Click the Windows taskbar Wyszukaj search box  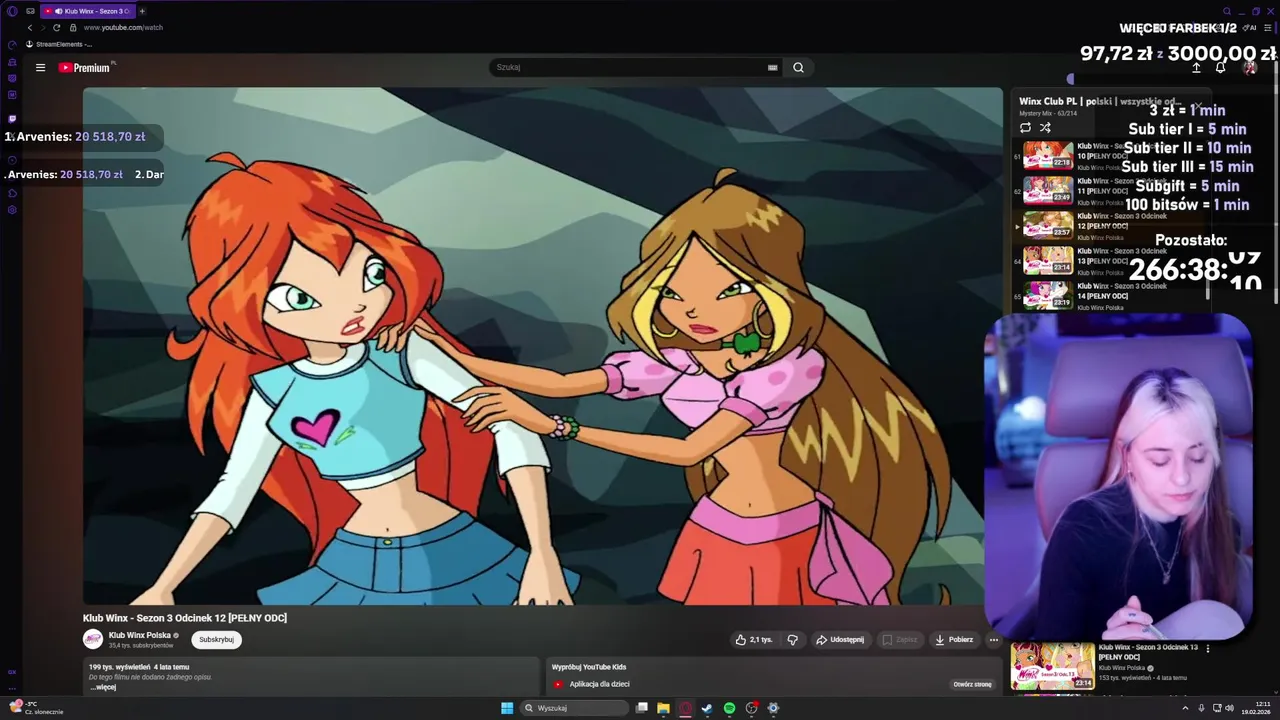pos(573,708)
